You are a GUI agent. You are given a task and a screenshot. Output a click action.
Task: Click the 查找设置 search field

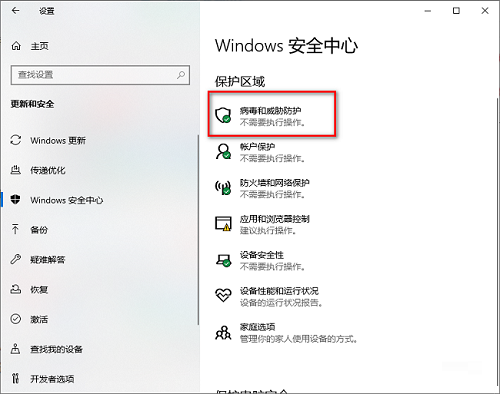(100, 75)
